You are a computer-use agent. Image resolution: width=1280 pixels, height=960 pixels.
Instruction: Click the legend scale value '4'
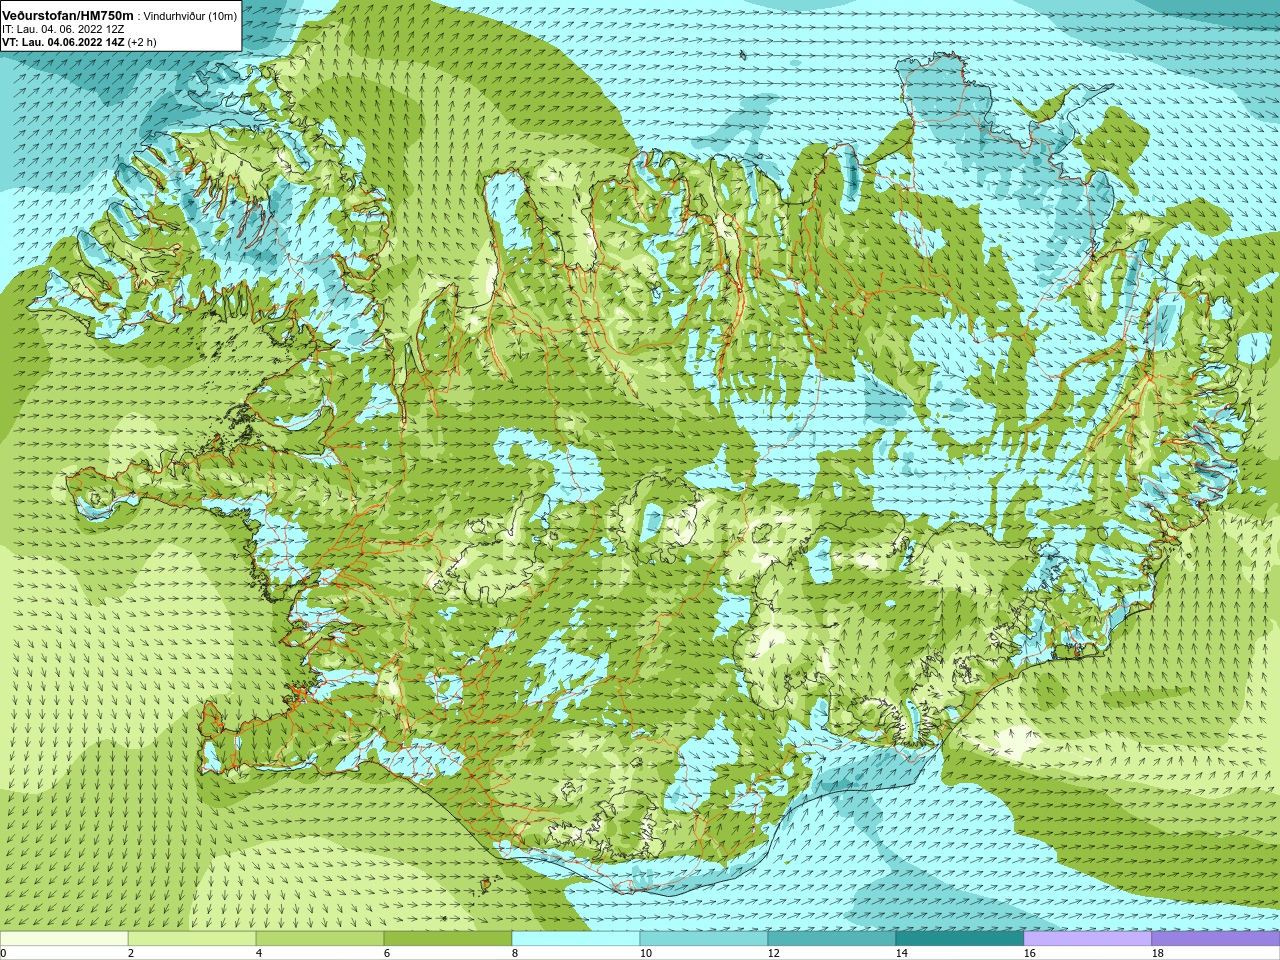259,953
